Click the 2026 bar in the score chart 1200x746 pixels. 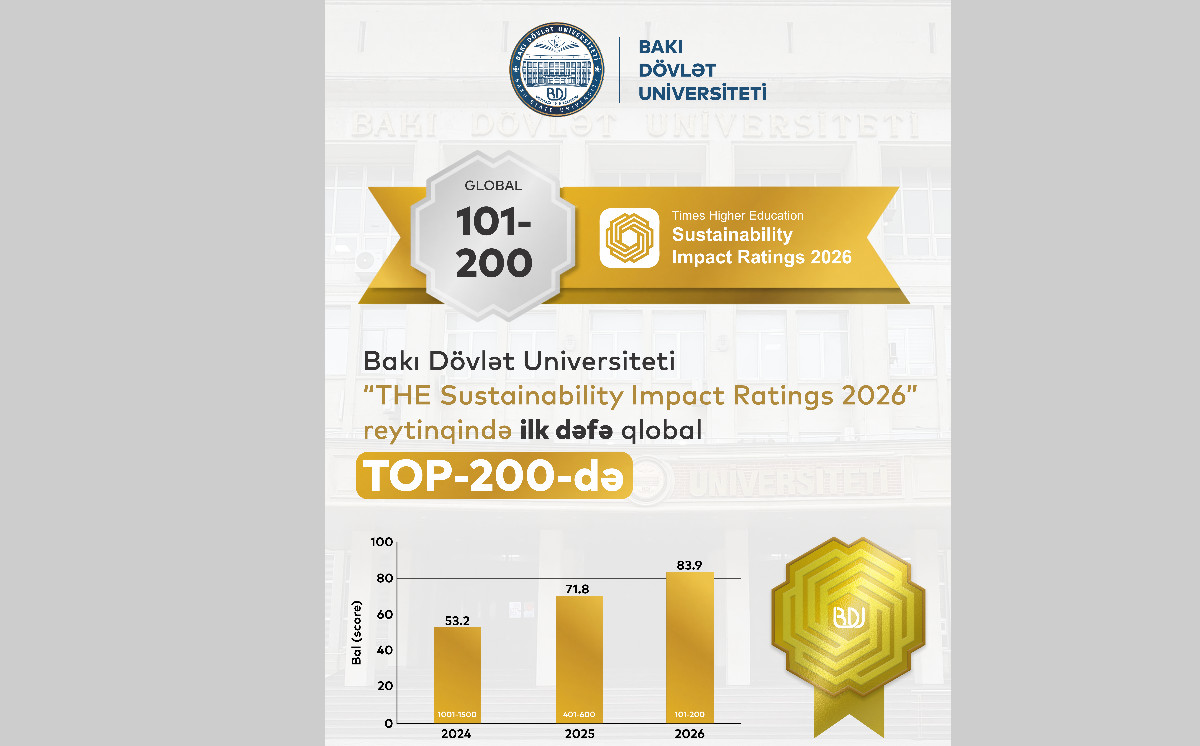690,646
